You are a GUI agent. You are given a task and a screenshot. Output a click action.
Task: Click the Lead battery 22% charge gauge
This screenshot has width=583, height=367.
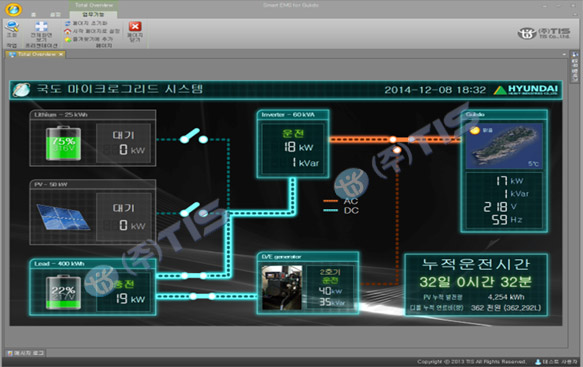click(x=63, y=292)
